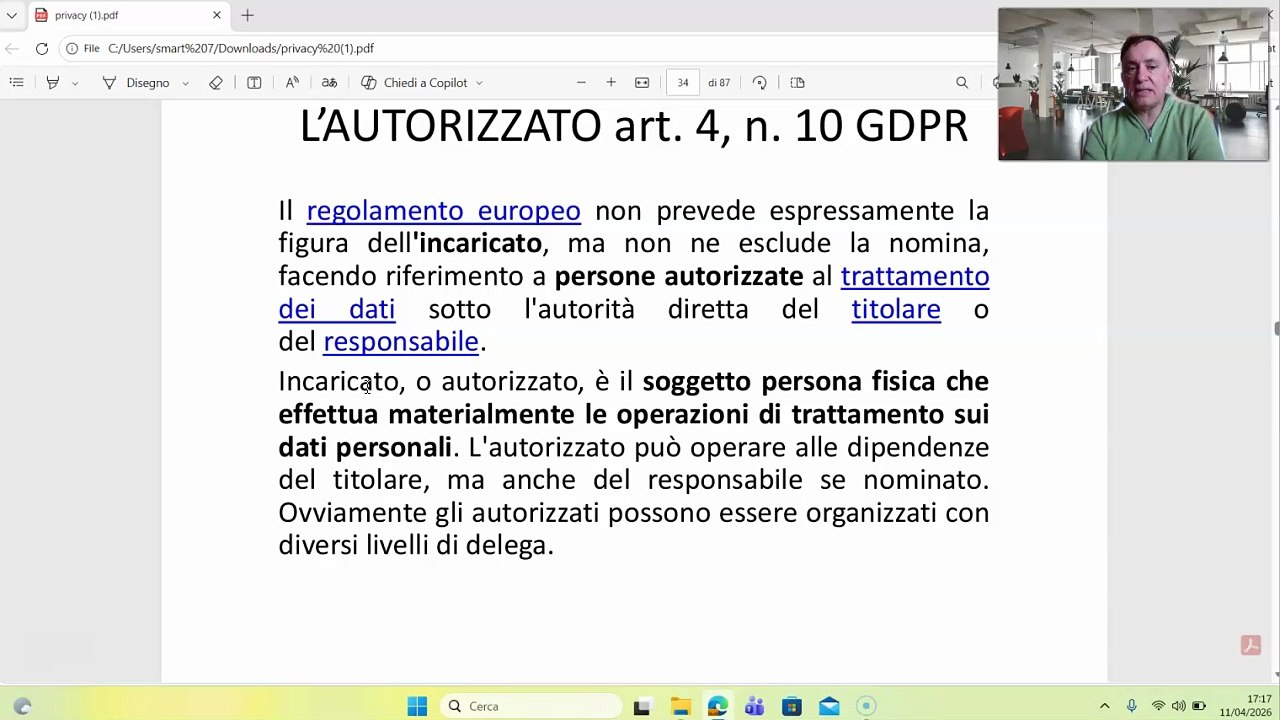Screen dimensions: 1280x720
Task: Expand the Chiedi a Copilot dropdown
Action: 479,83
